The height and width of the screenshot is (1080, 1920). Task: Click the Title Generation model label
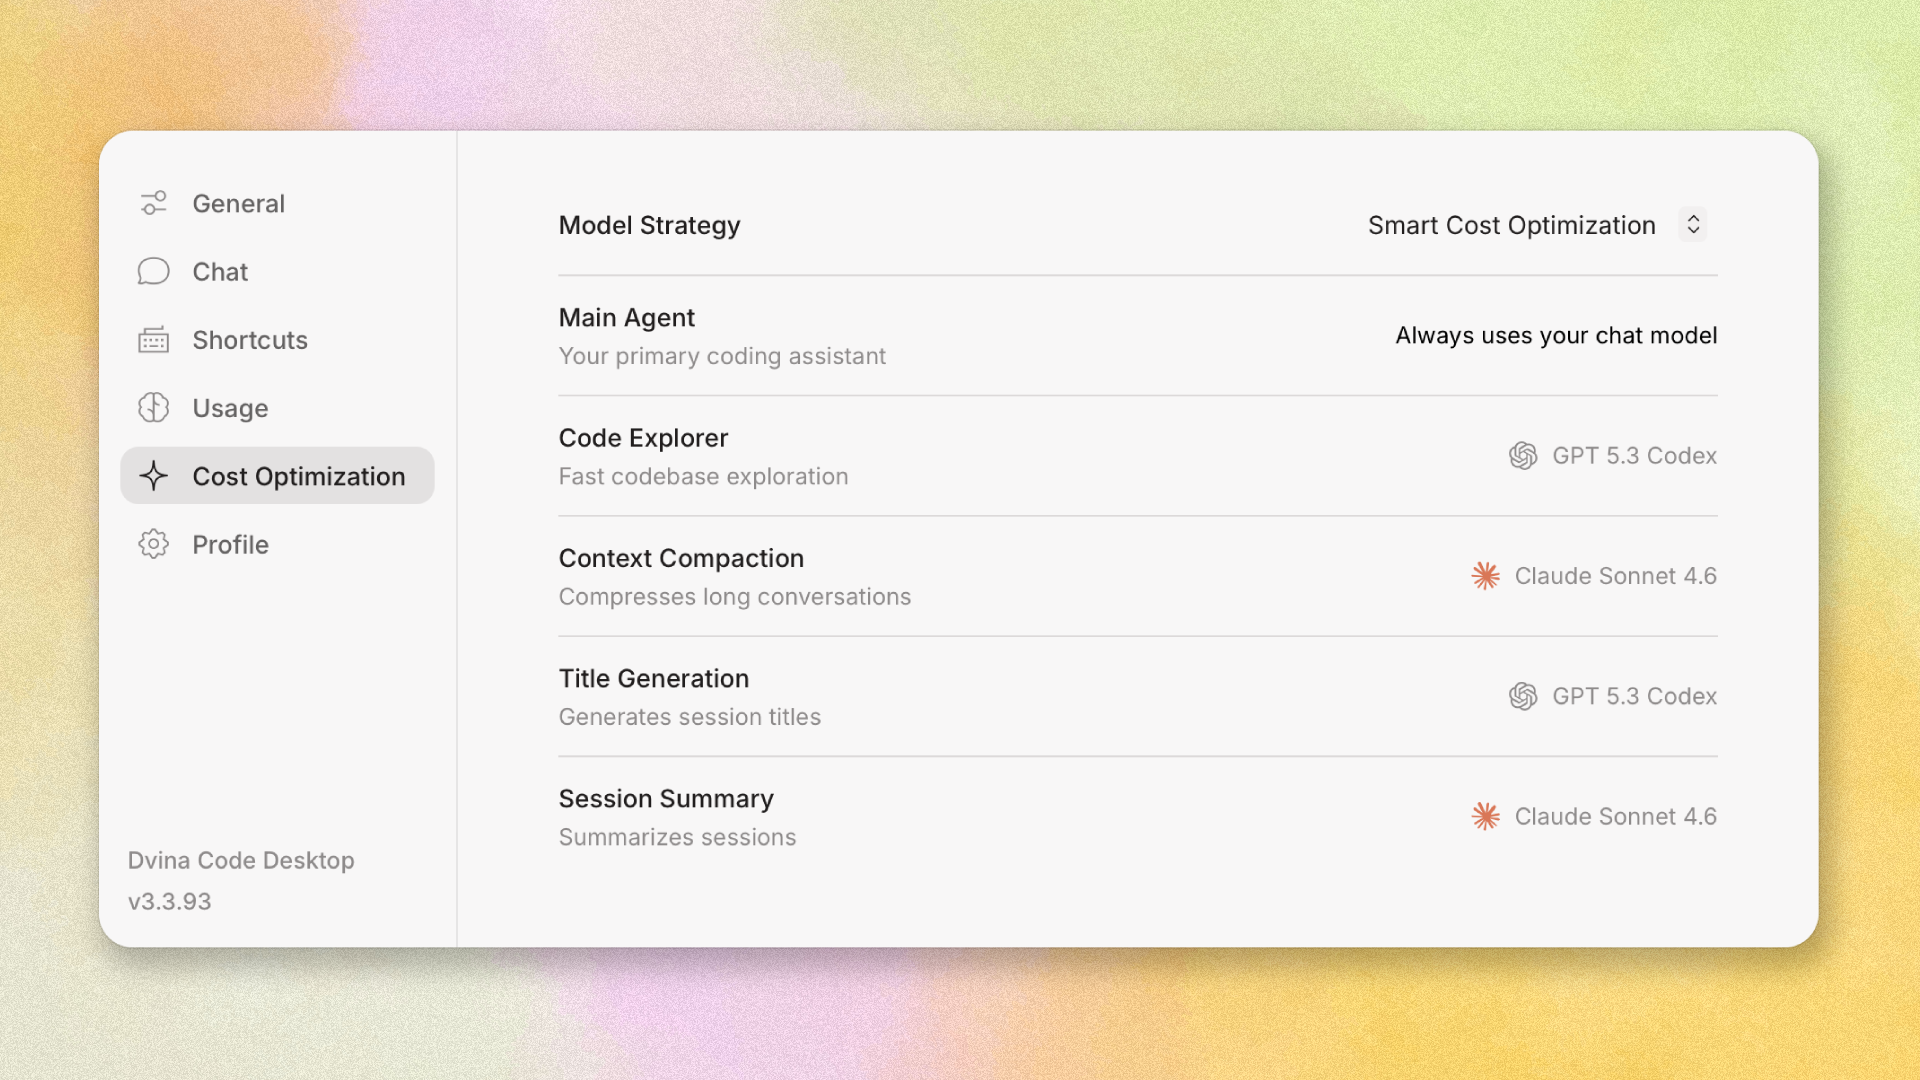1634,696
